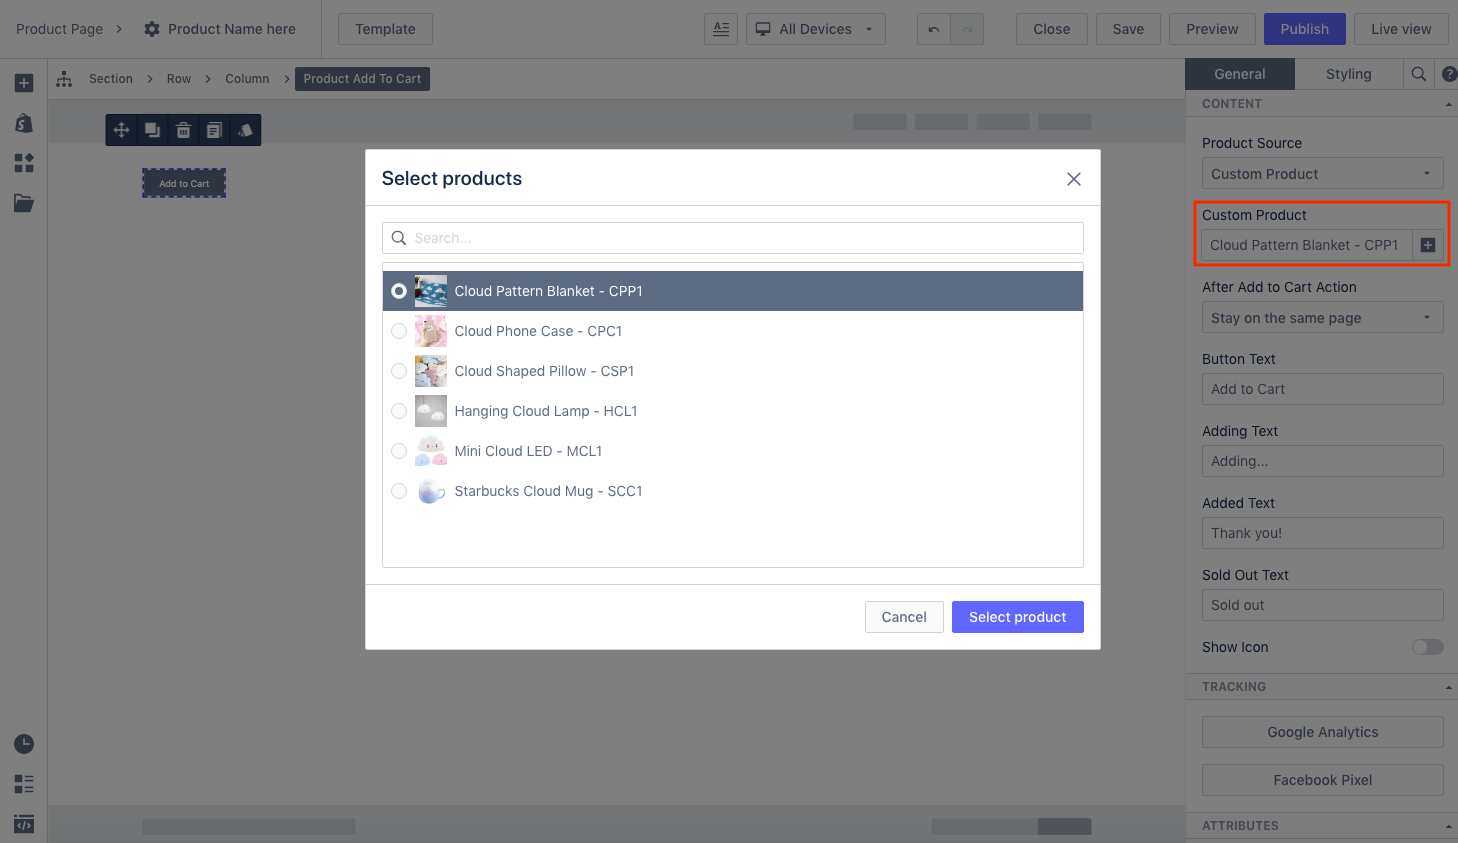Click the Select product button
Image resolution: width=1458 pixels, height=843 pixels.
(x=1017, y=617)
